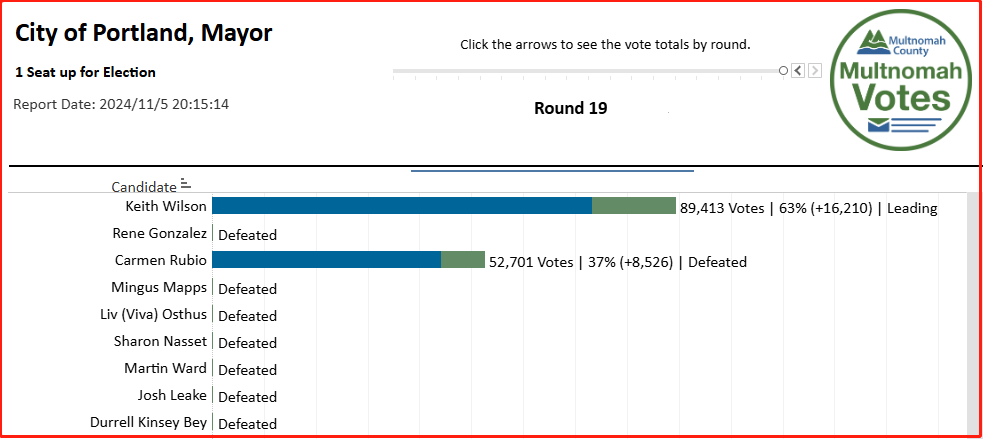The image size is (983, 439).
Task: Click the Candidate column header
Action: click(x=144, y=187)
